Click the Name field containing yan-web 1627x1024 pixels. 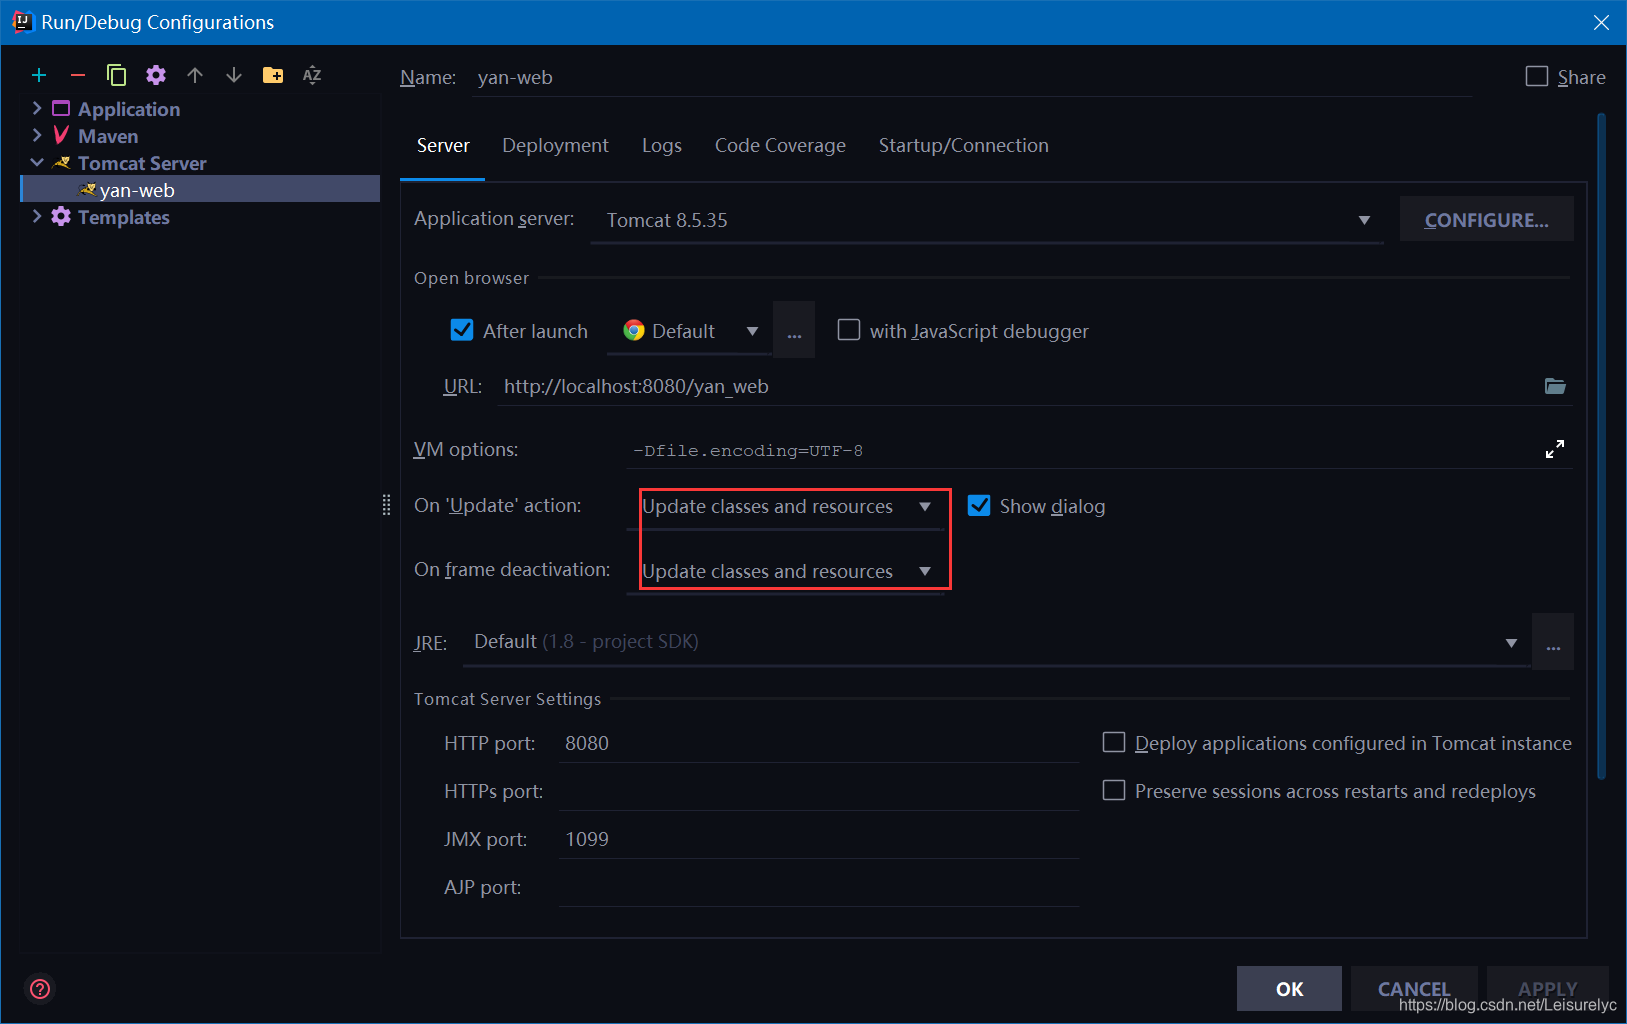click(970, 77)
